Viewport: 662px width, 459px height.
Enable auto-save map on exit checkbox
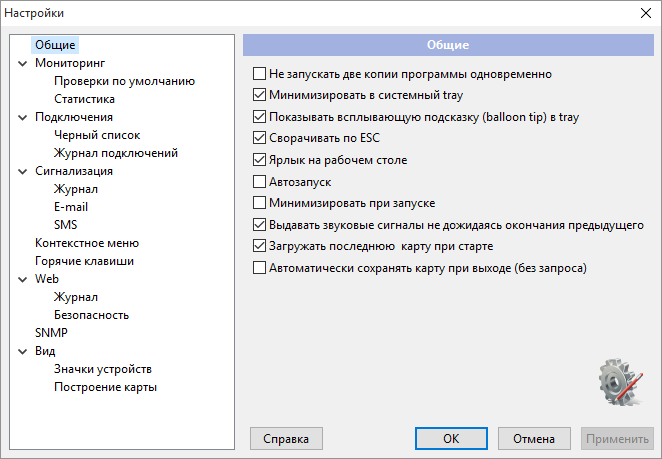259,268
